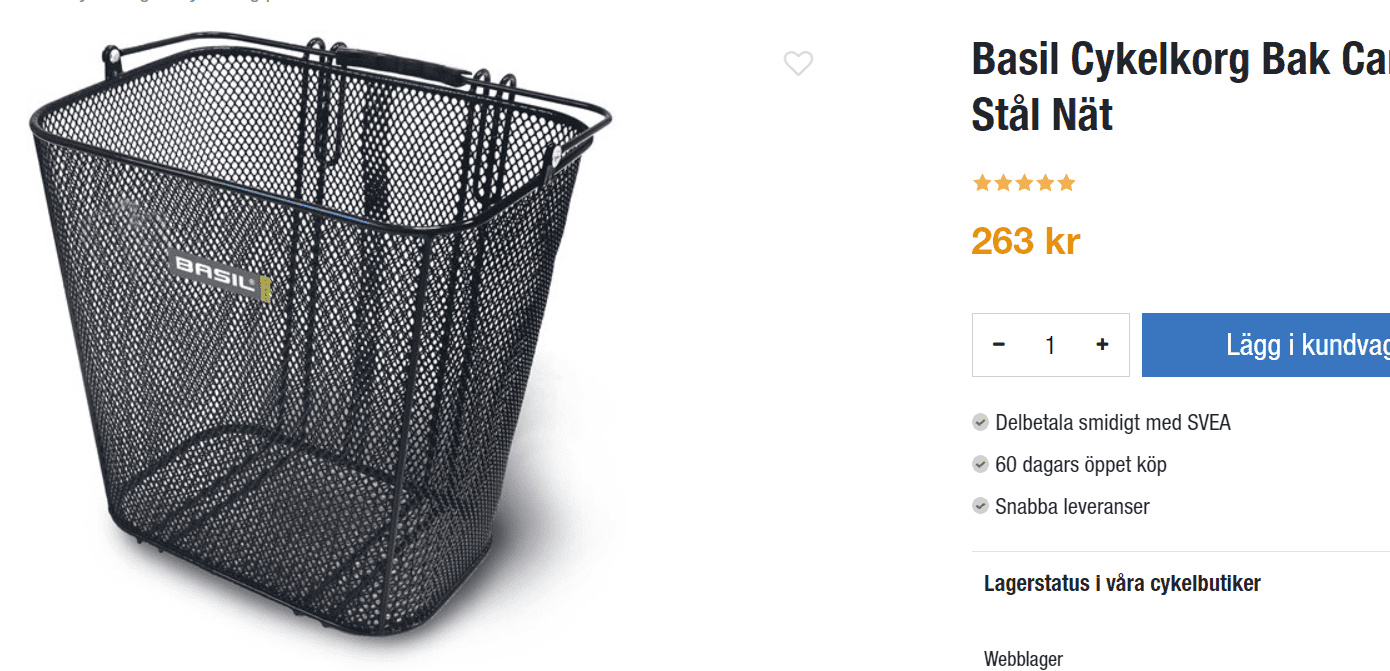Click the Basil logo on the basket
Image resolution: width=1390 pixels, height=671 pixels.
click(221, 272)
